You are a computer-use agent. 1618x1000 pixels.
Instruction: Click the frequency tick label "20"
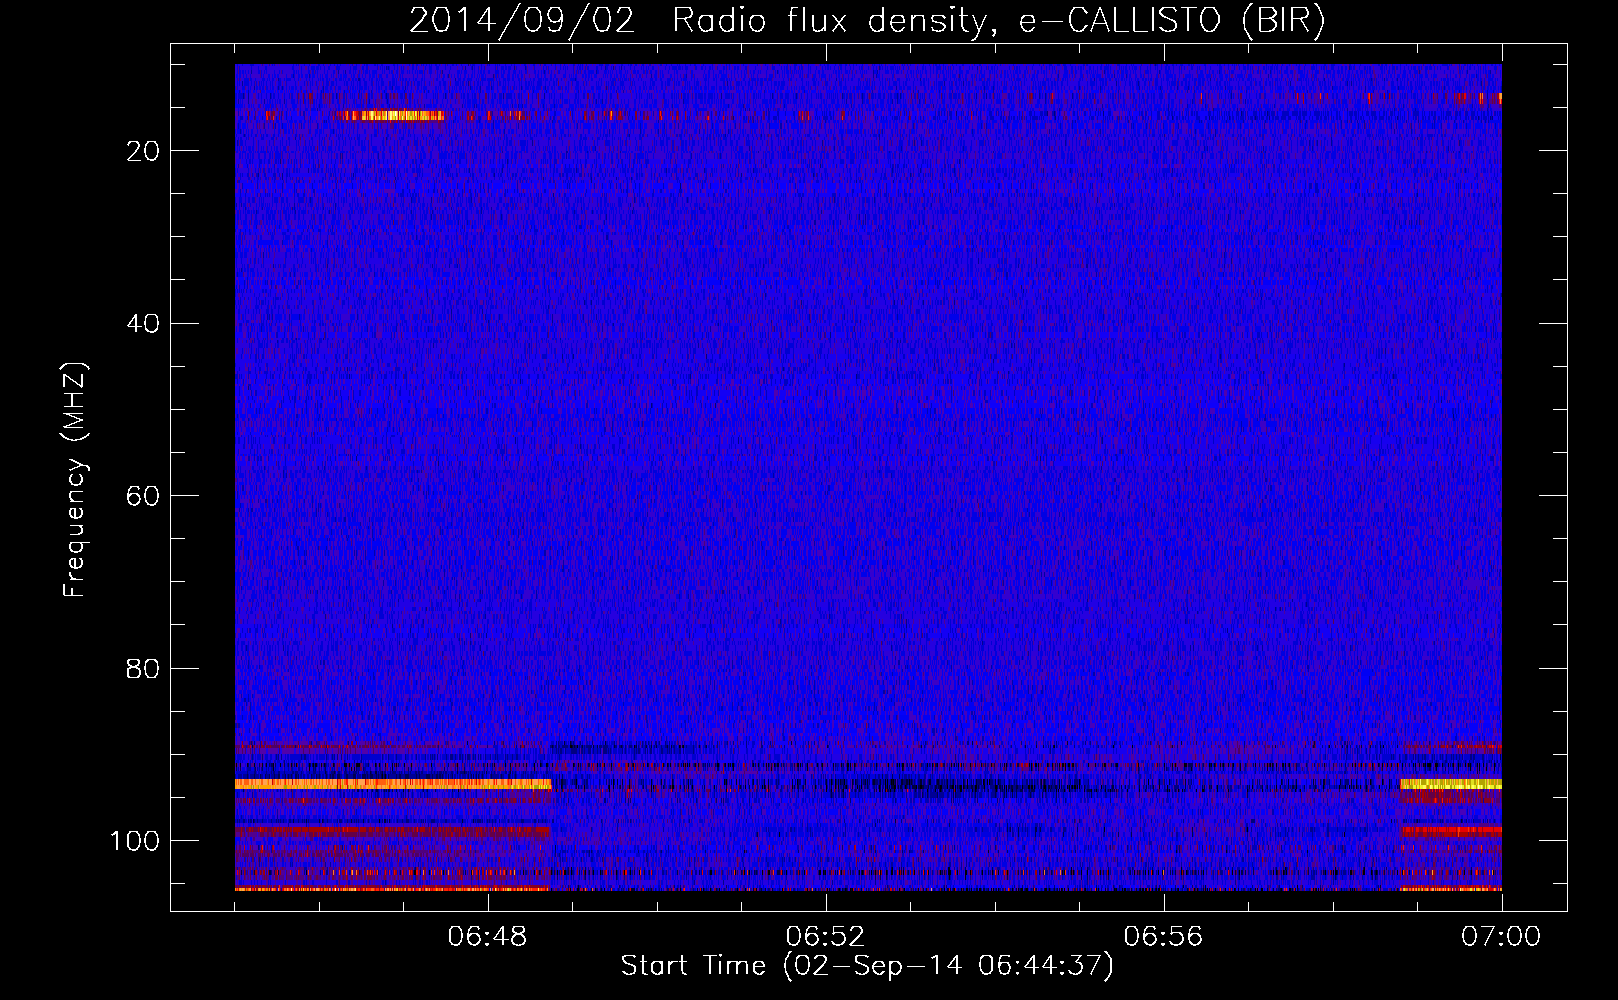tap(144, 151)
